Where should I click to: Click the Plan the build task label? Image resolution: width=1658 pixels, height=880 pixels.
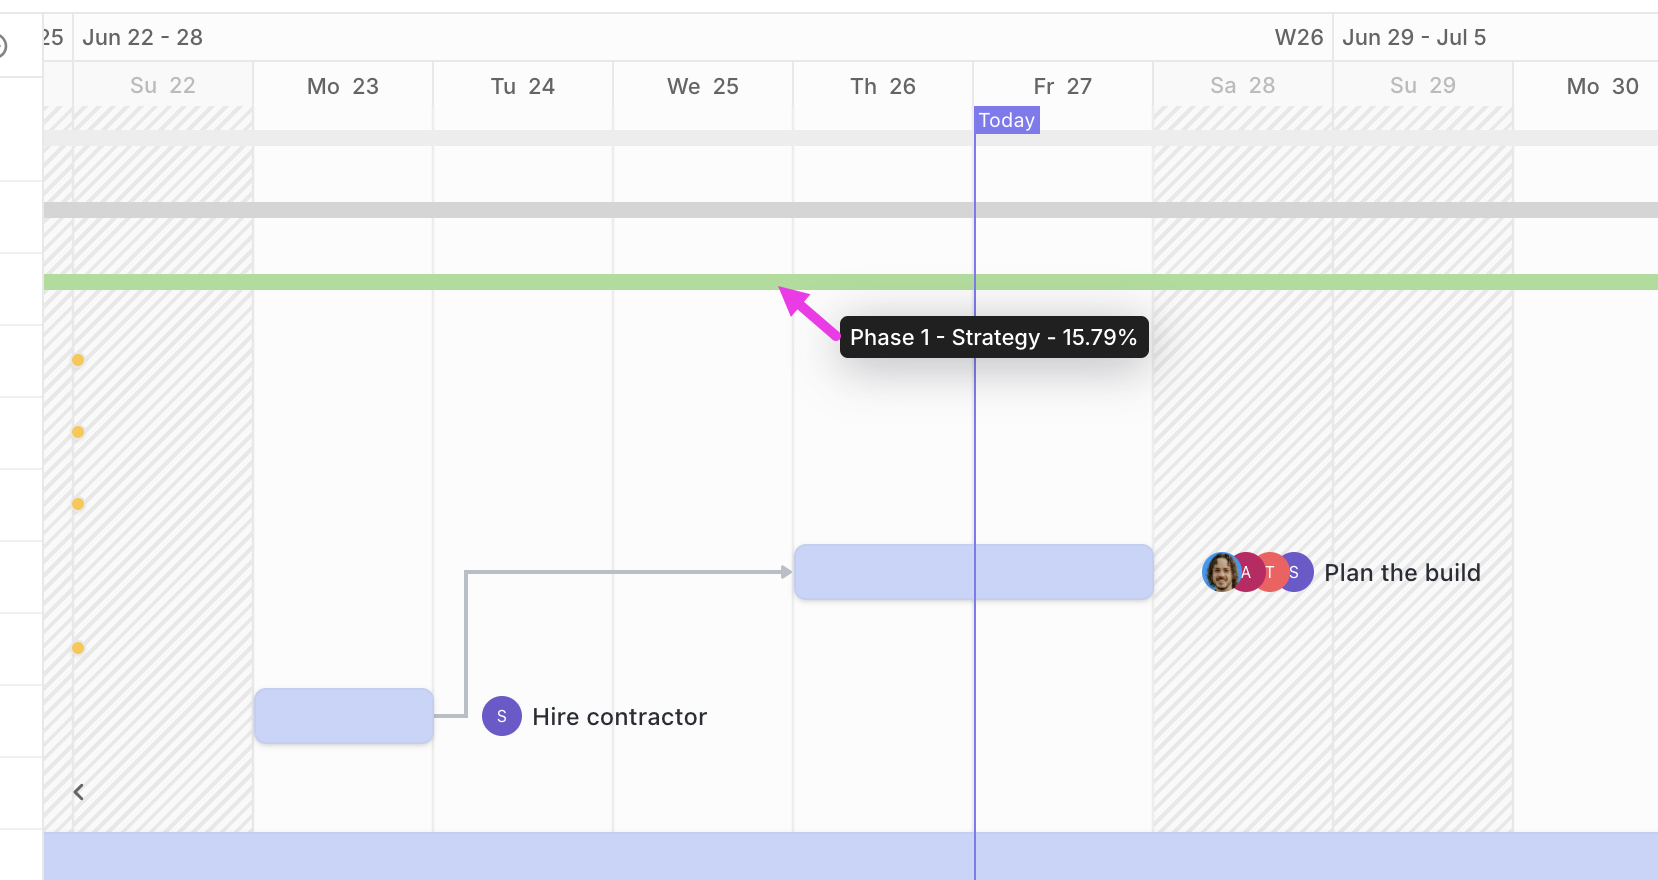pos(1402,572)
